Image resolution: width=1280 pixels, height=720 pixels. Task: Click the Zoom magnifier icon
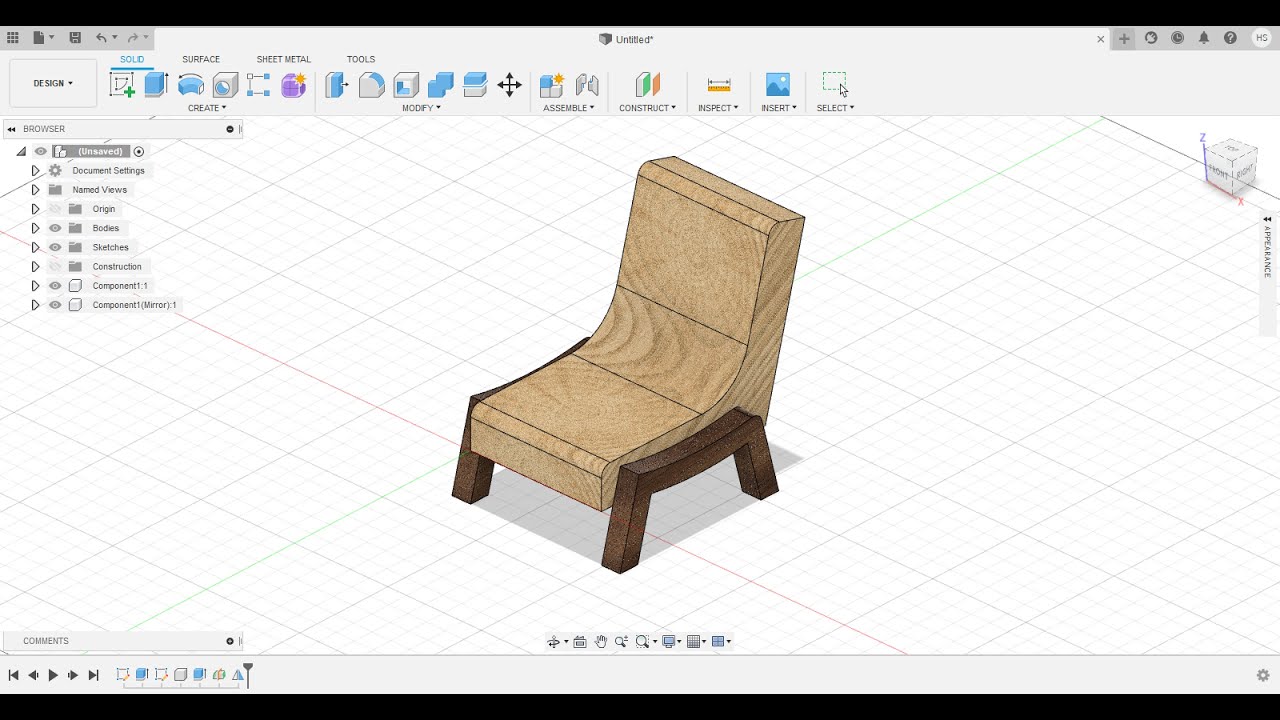pos(621,642)
